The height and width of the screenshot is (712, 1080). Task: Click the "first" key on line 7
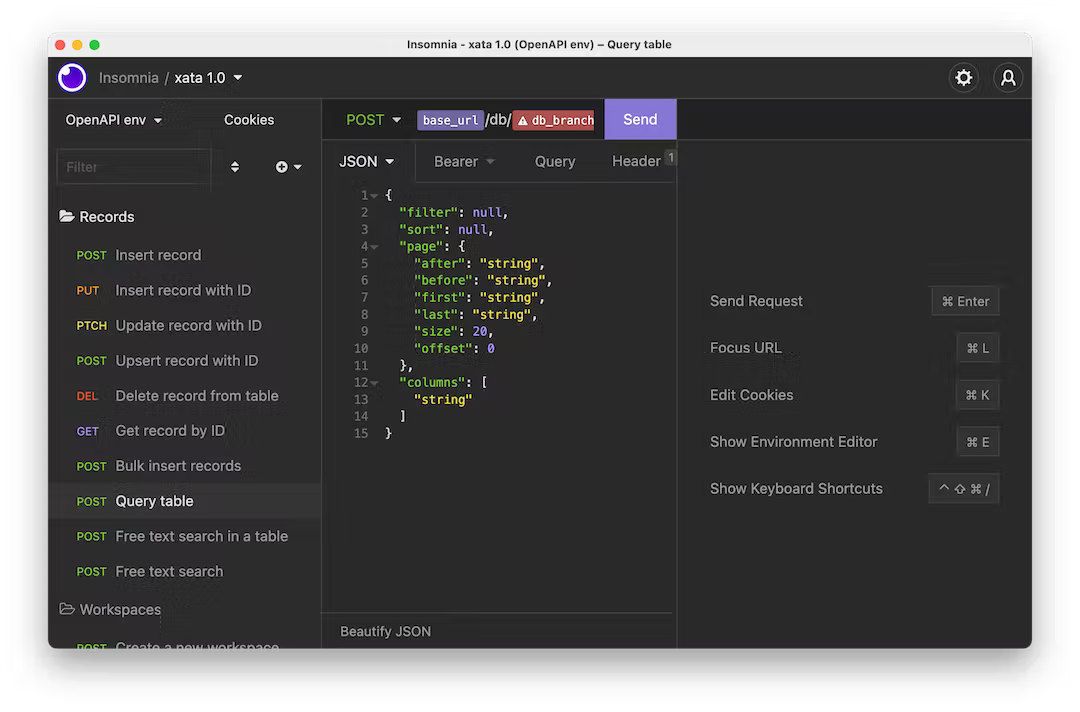point(439,297)
